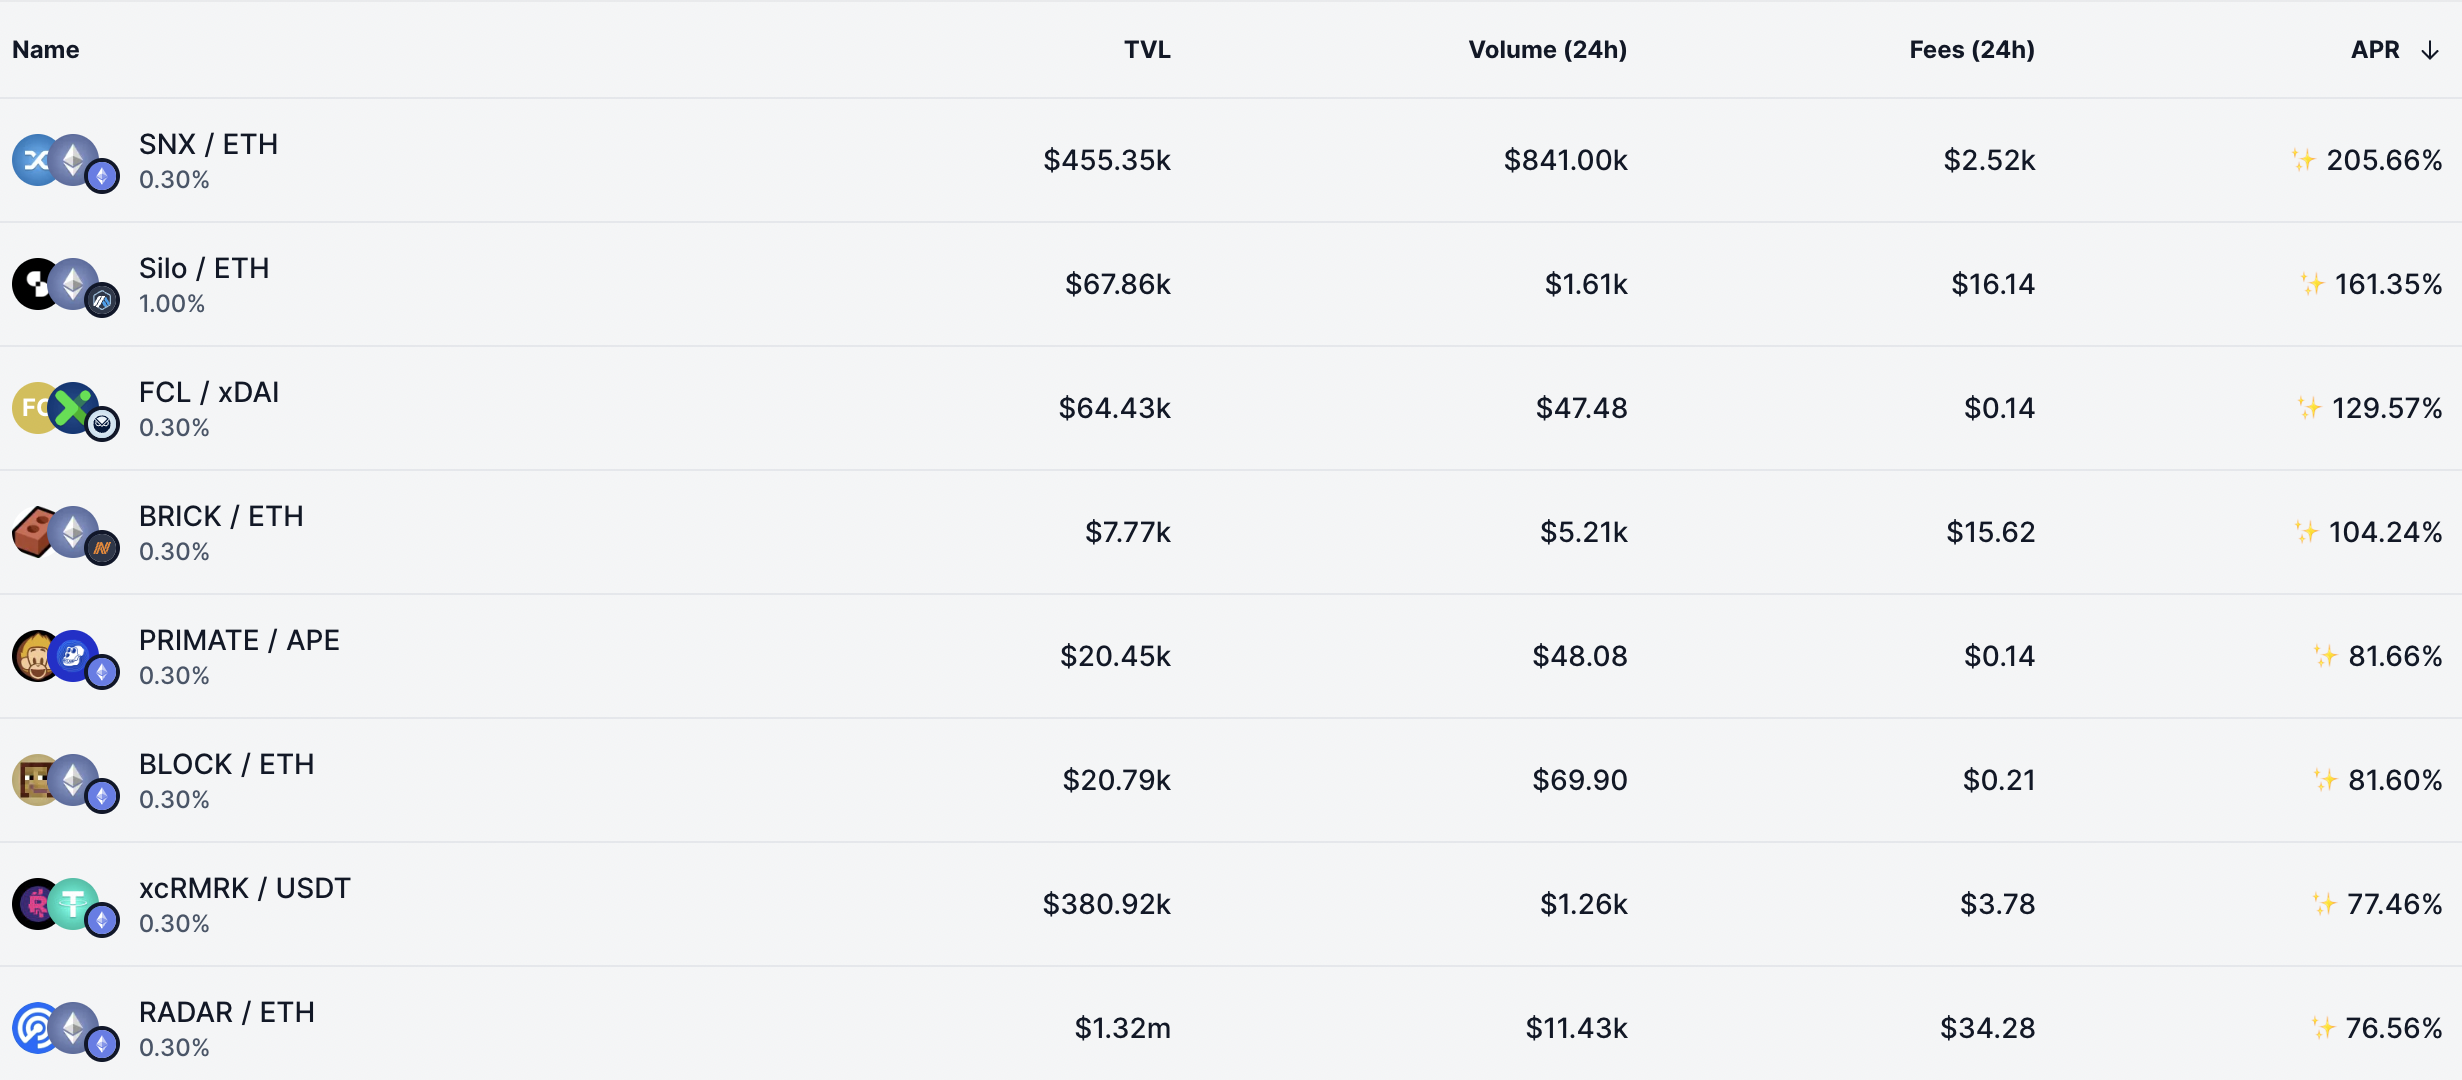Image resolution: width=2462 pixels, height=1080 pixels.
Task: Sort pools by the Name column header
Action: (x=46, y=50)
